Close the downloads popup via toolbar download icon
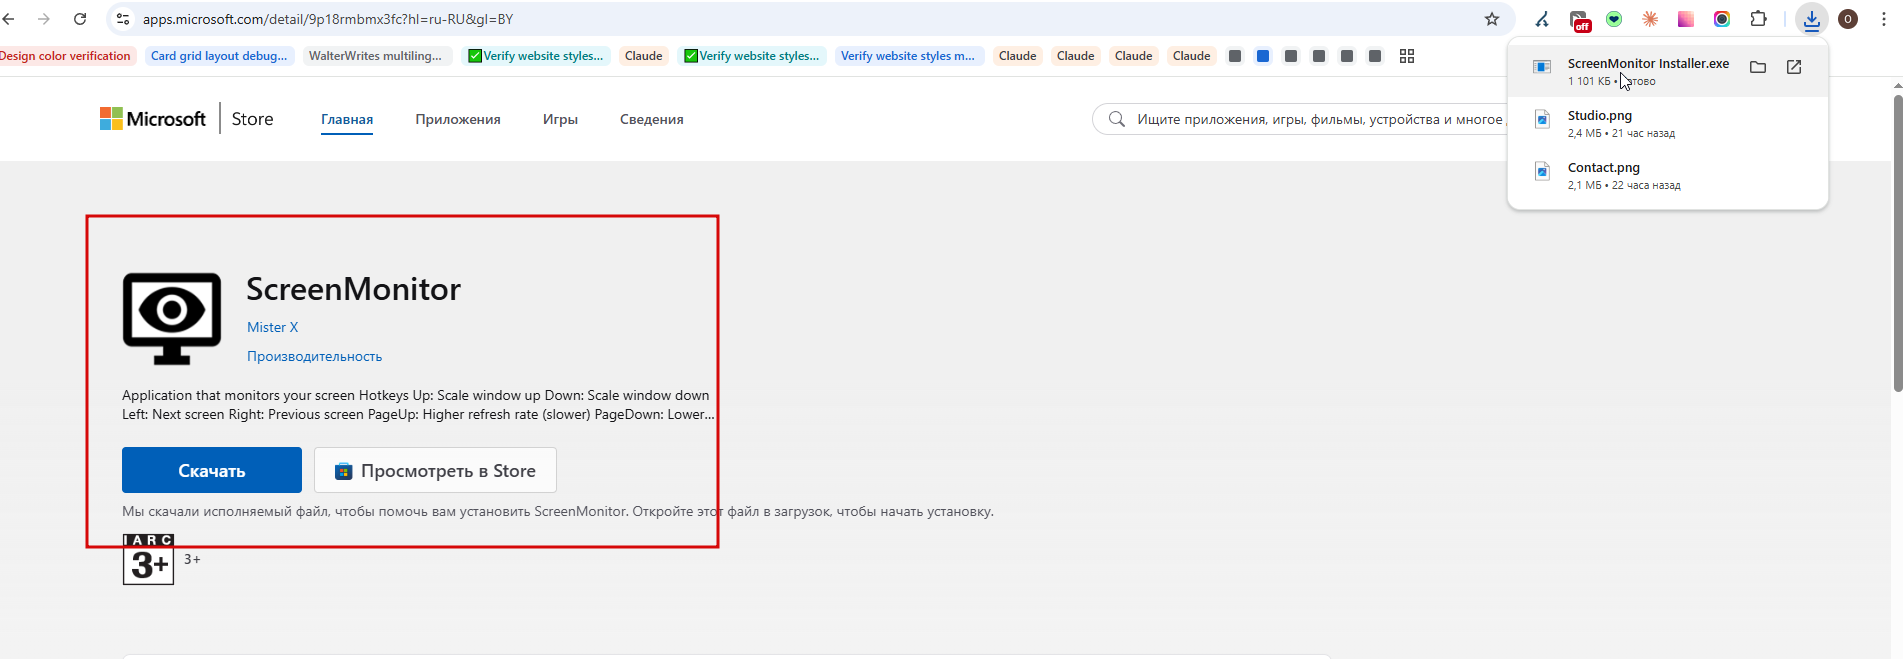Viewport: 1903px width, 659px height. (x=1812, y=19)
